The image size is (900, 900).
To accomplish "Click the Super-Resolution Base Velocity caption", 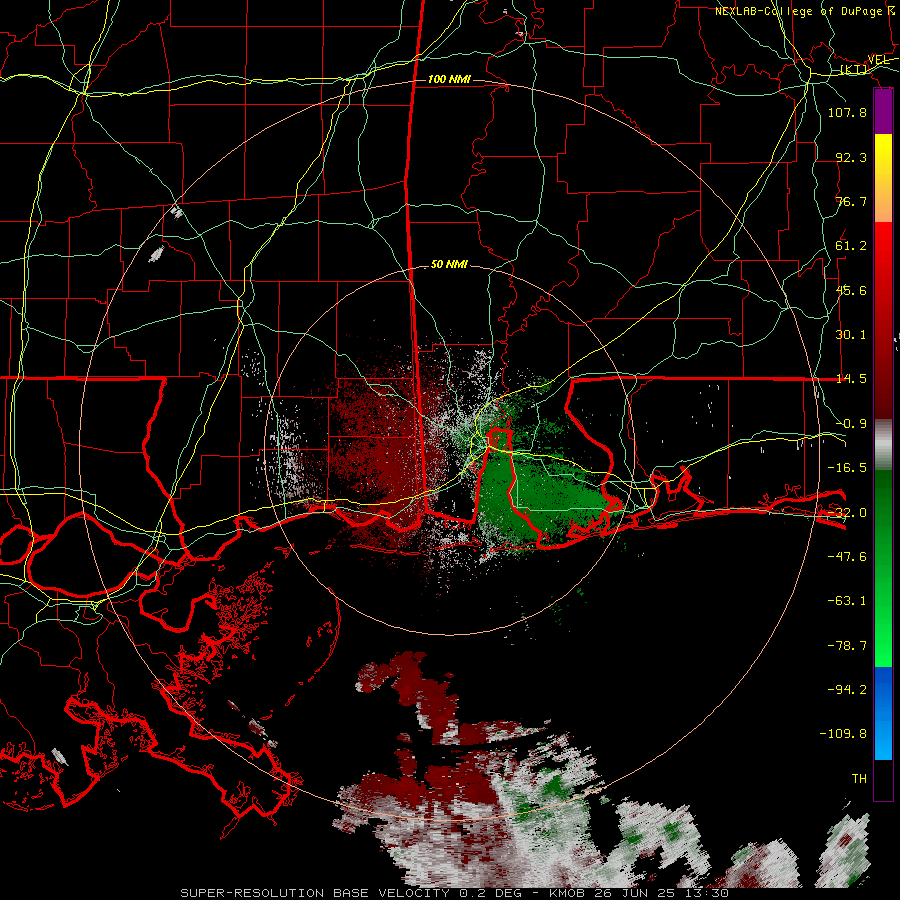I will (455, 893).
